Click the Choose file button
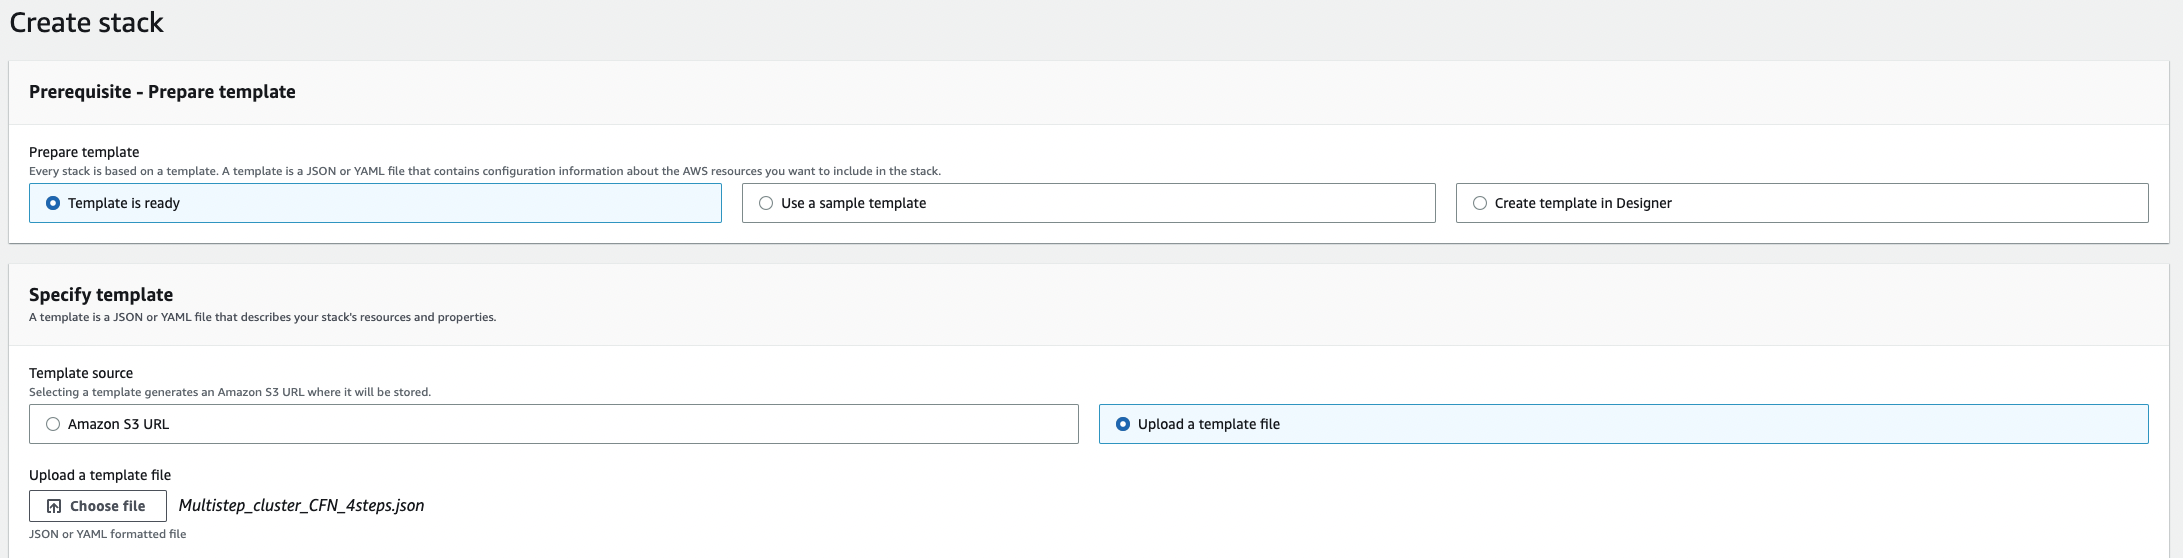 [98, 506]
